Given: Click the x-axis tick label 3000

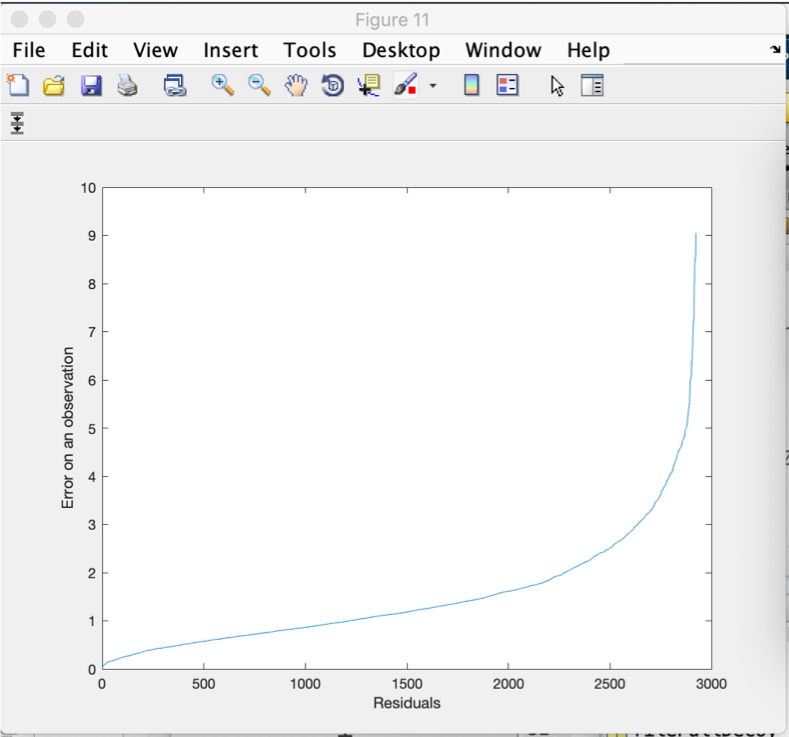Looking at the screenshot, I should tap(711, 684).
